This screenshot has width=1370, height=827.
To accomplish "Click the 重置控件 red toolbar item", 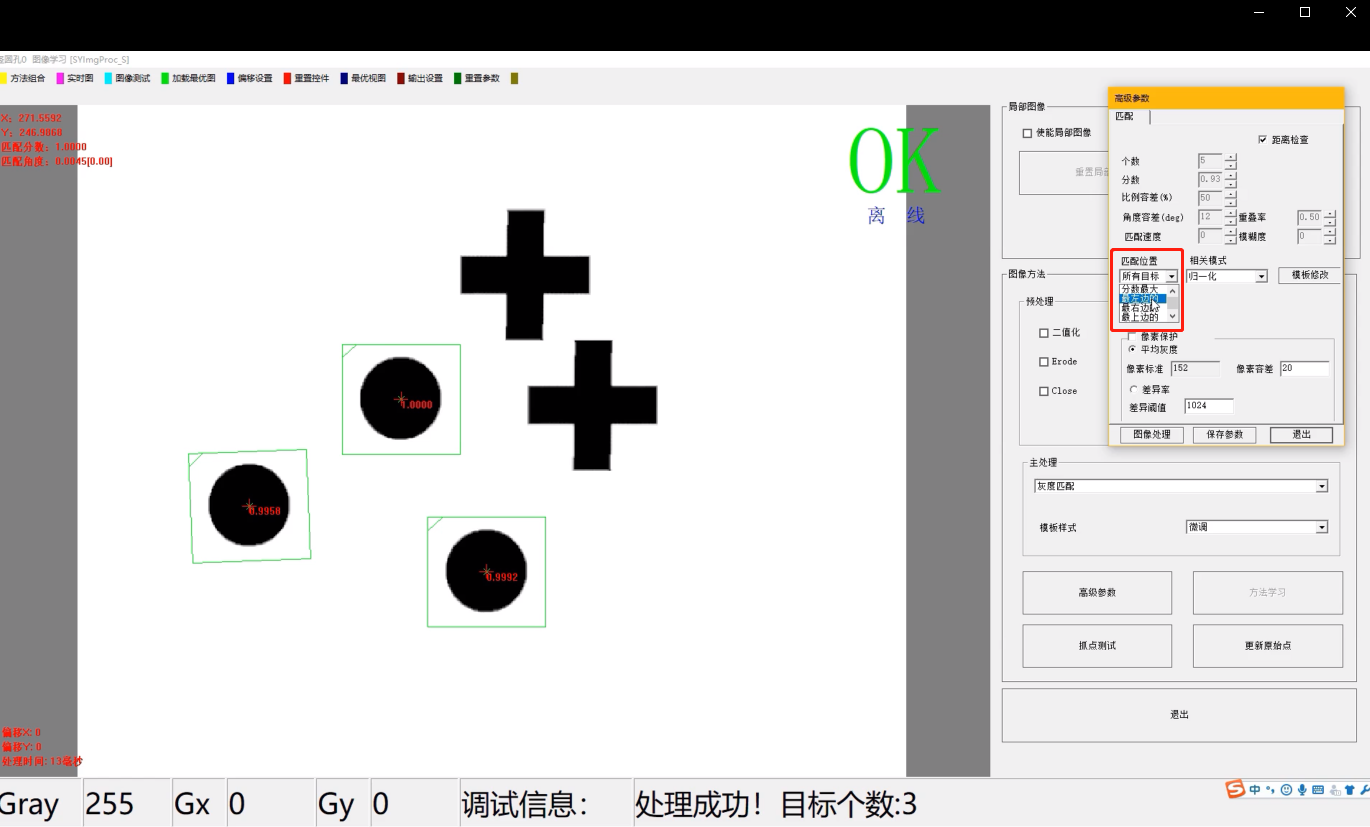I will 306,78.
